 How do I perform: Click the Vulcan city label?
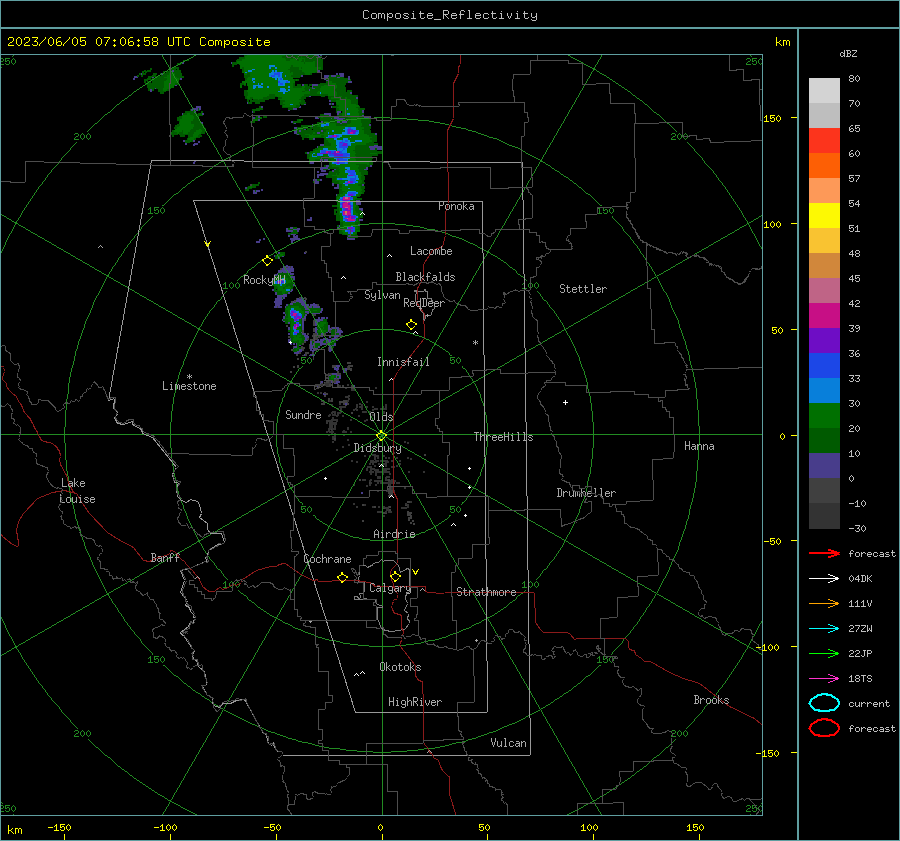508,743
